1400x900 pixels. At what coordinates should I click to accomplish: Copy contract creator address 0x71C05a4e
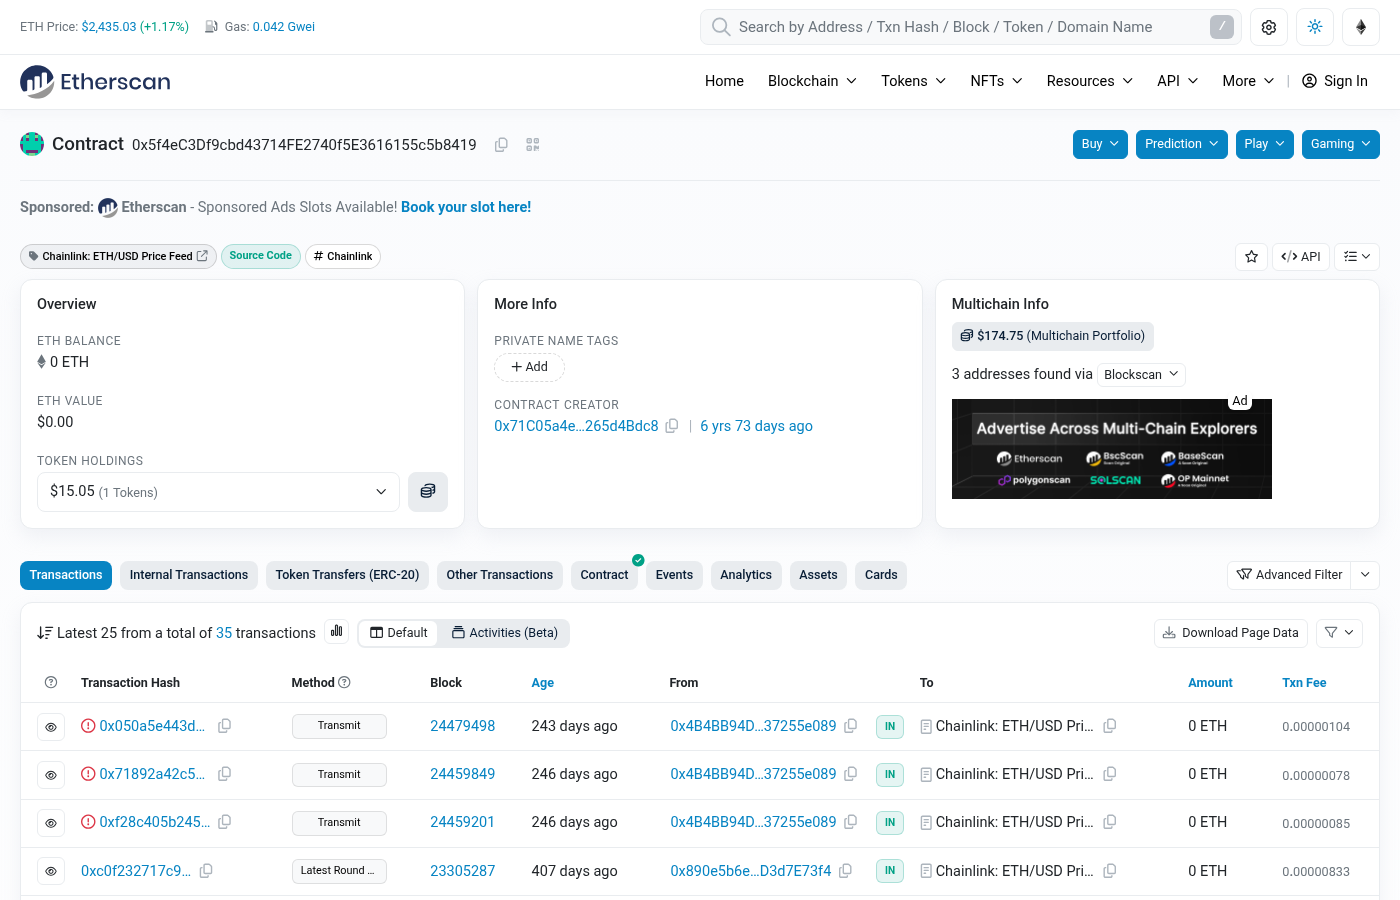[672, 426]
